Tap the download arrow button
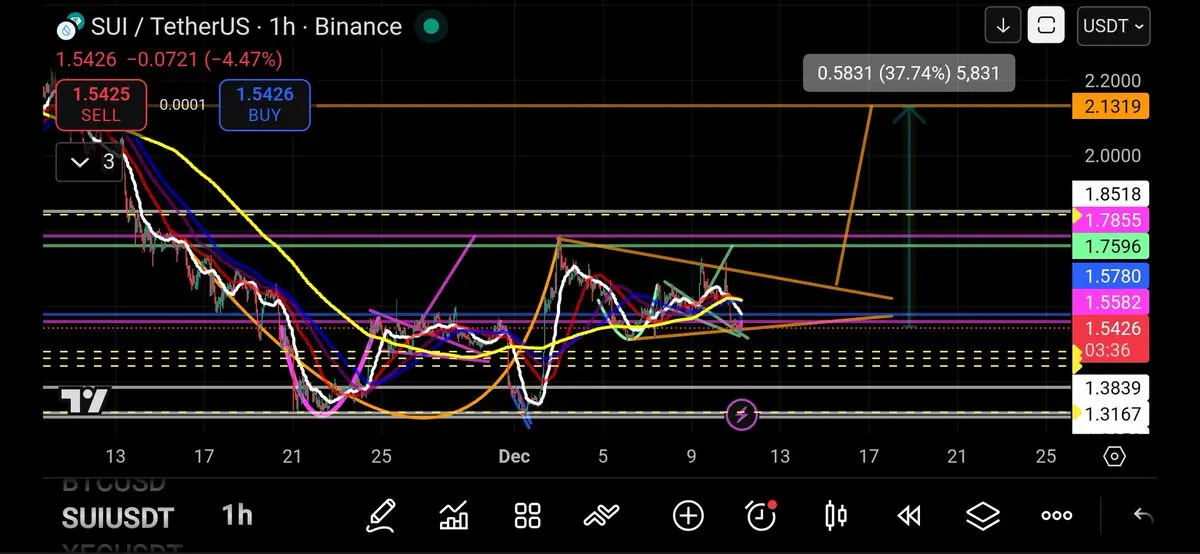 1002,26
